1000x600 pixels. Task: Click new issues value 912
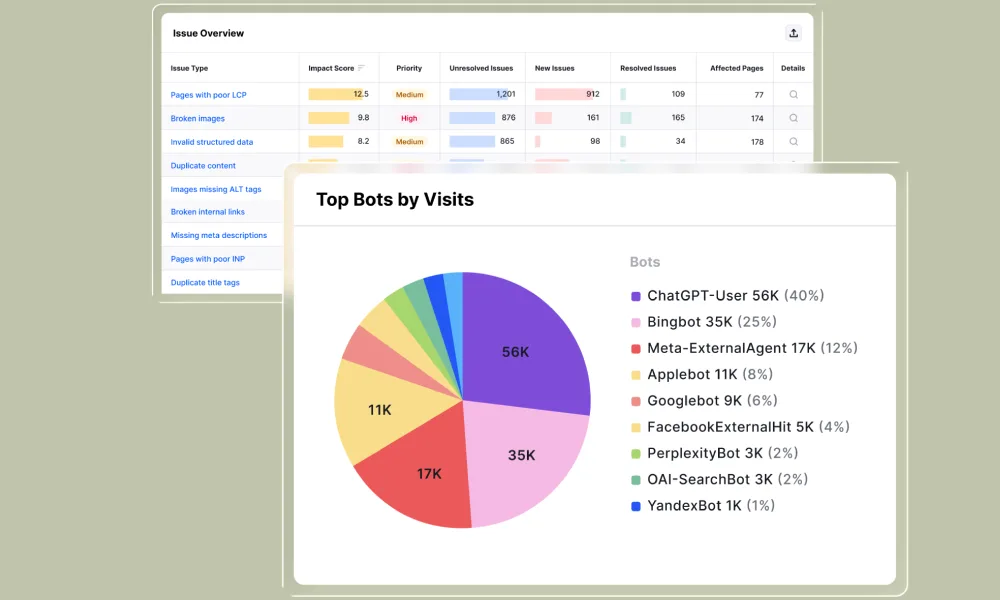(592, 94)
